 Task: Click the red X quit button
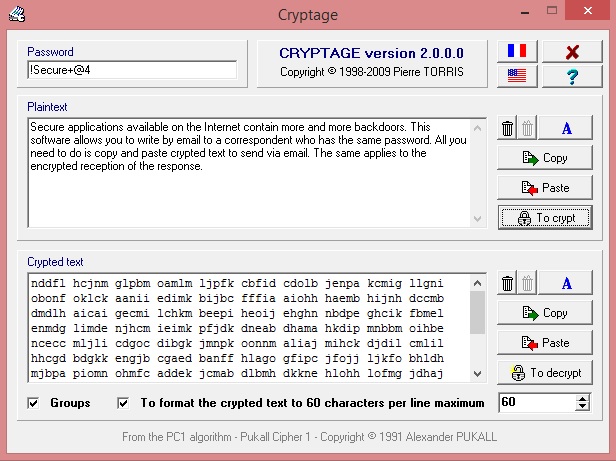(572, 52)
